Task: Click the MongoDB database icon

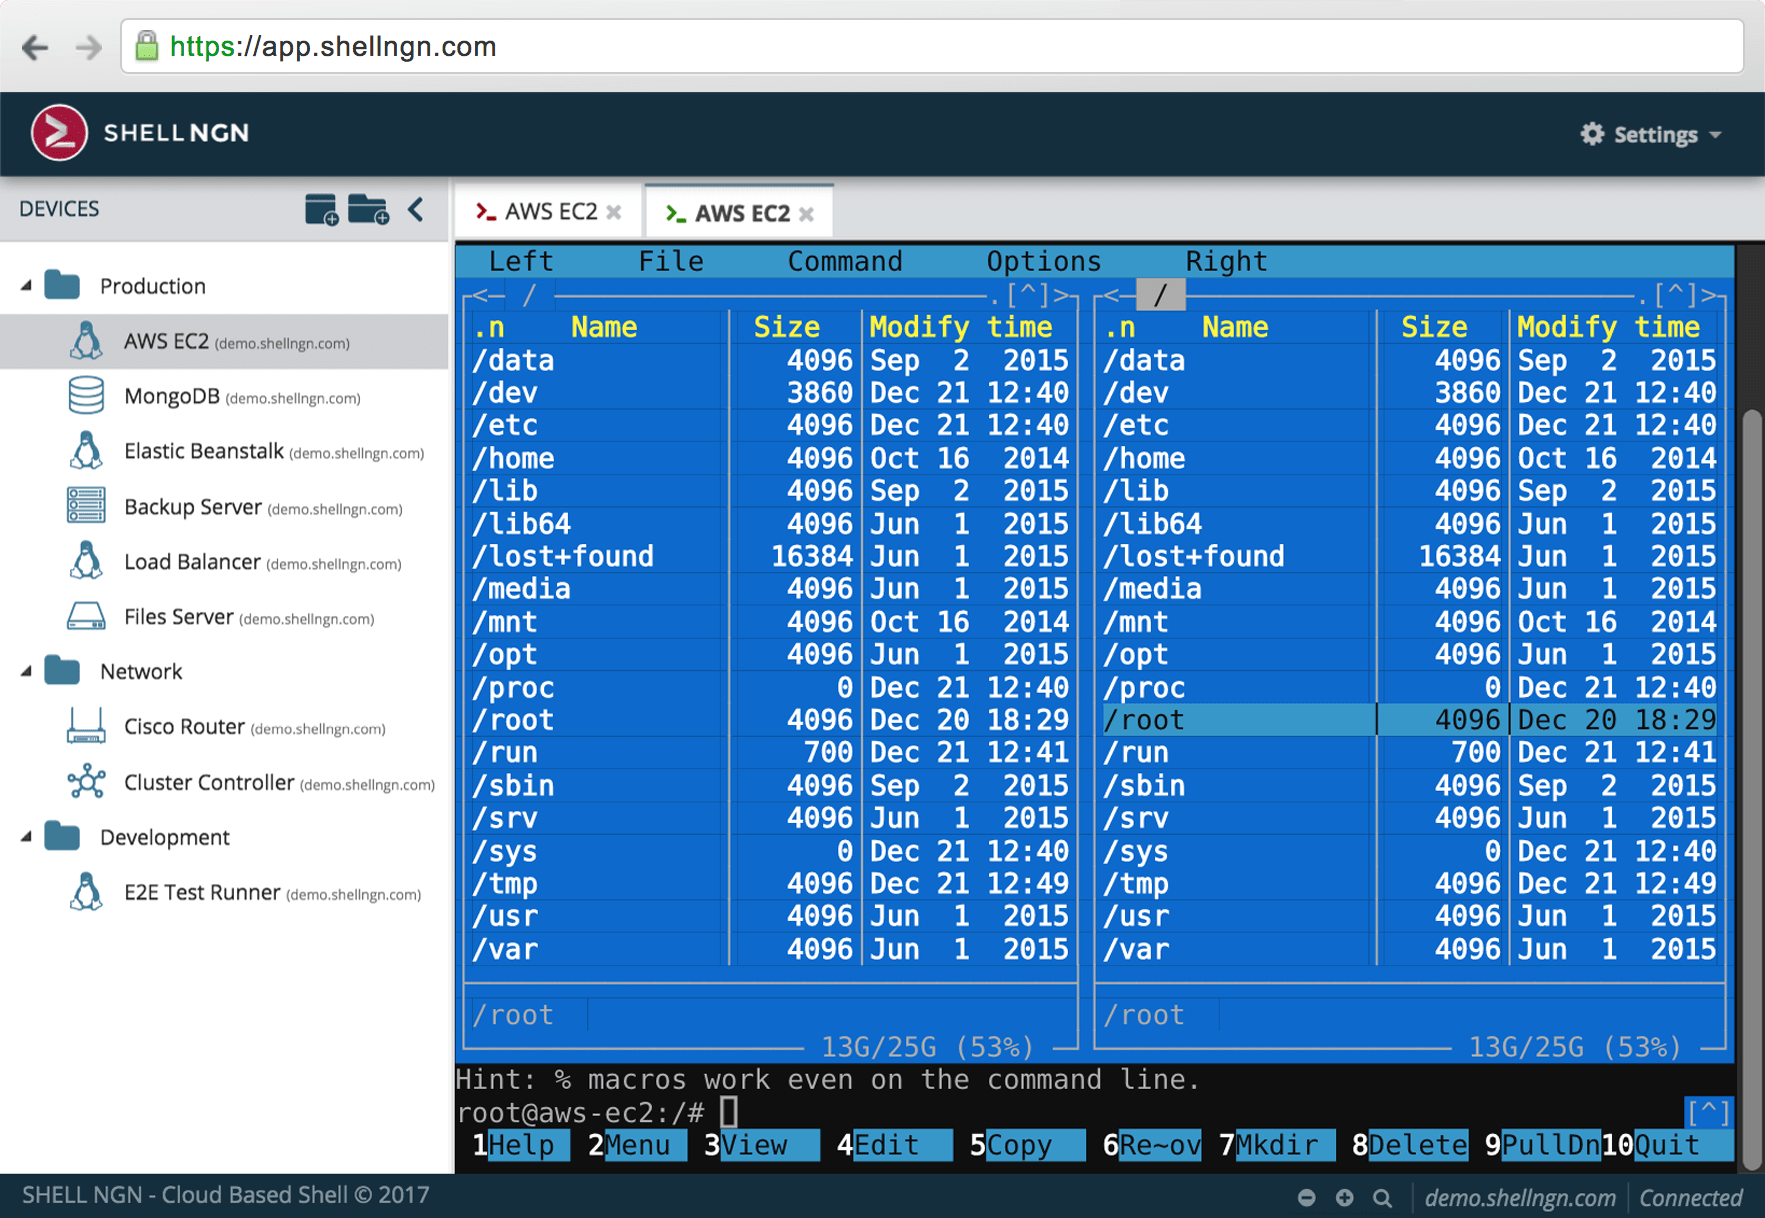Action: point(86,396)
